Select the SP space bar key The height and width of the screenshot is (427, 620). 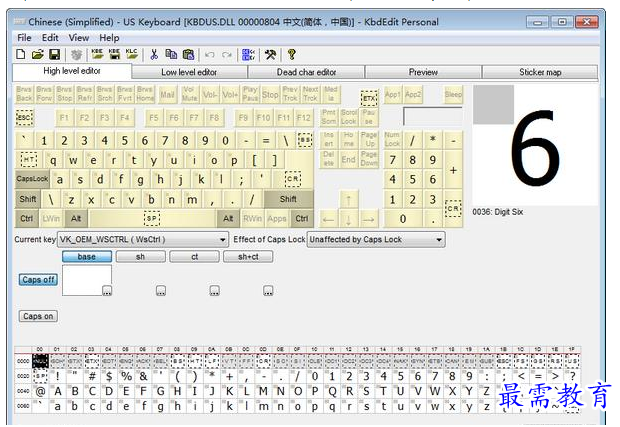point(152,219)
